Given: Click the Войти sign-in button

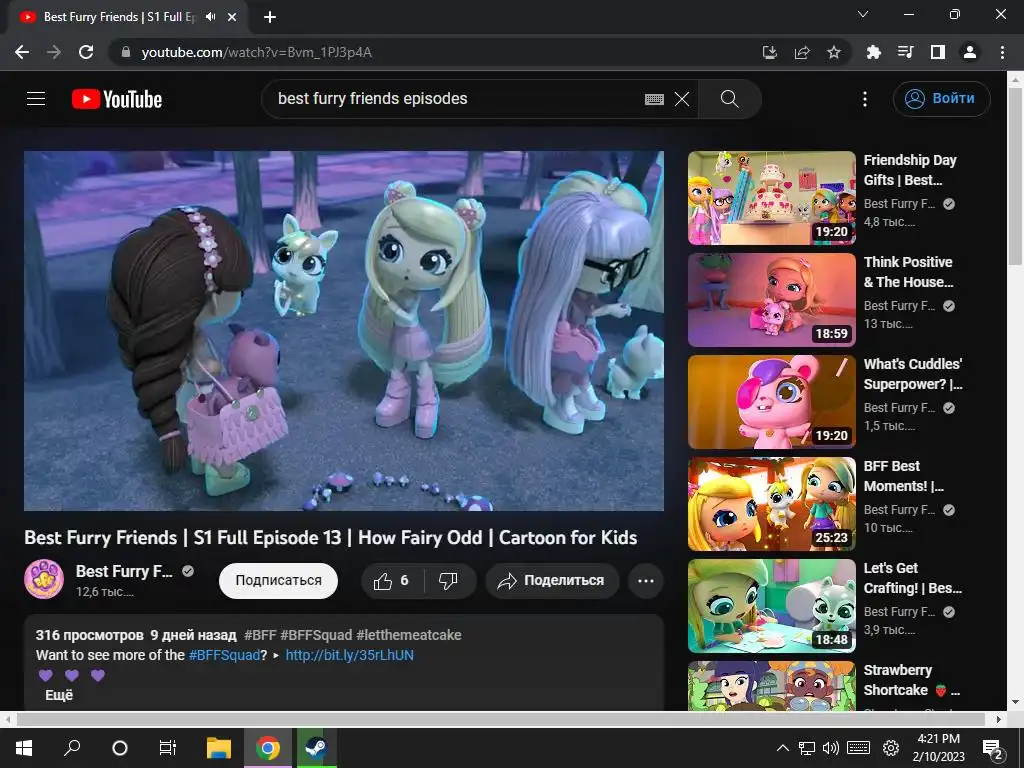Looking at the screenshot, I should tap(941, 99).
